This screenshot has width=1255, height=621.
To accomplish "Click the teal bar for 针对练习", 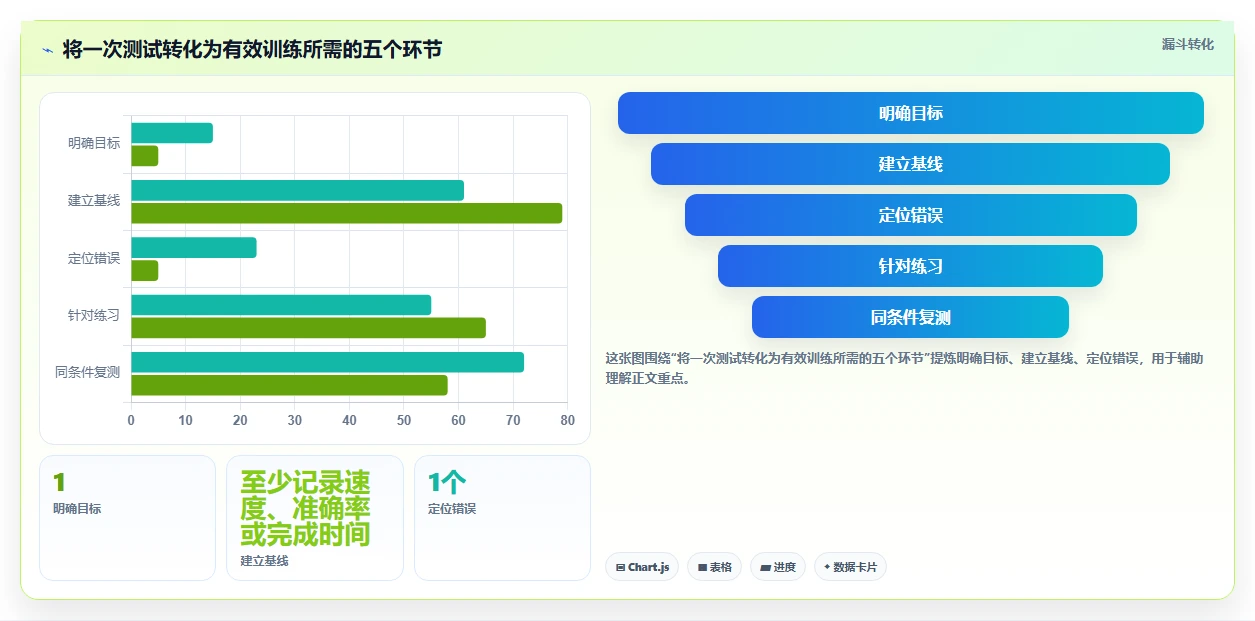I will tap(281, 305).
